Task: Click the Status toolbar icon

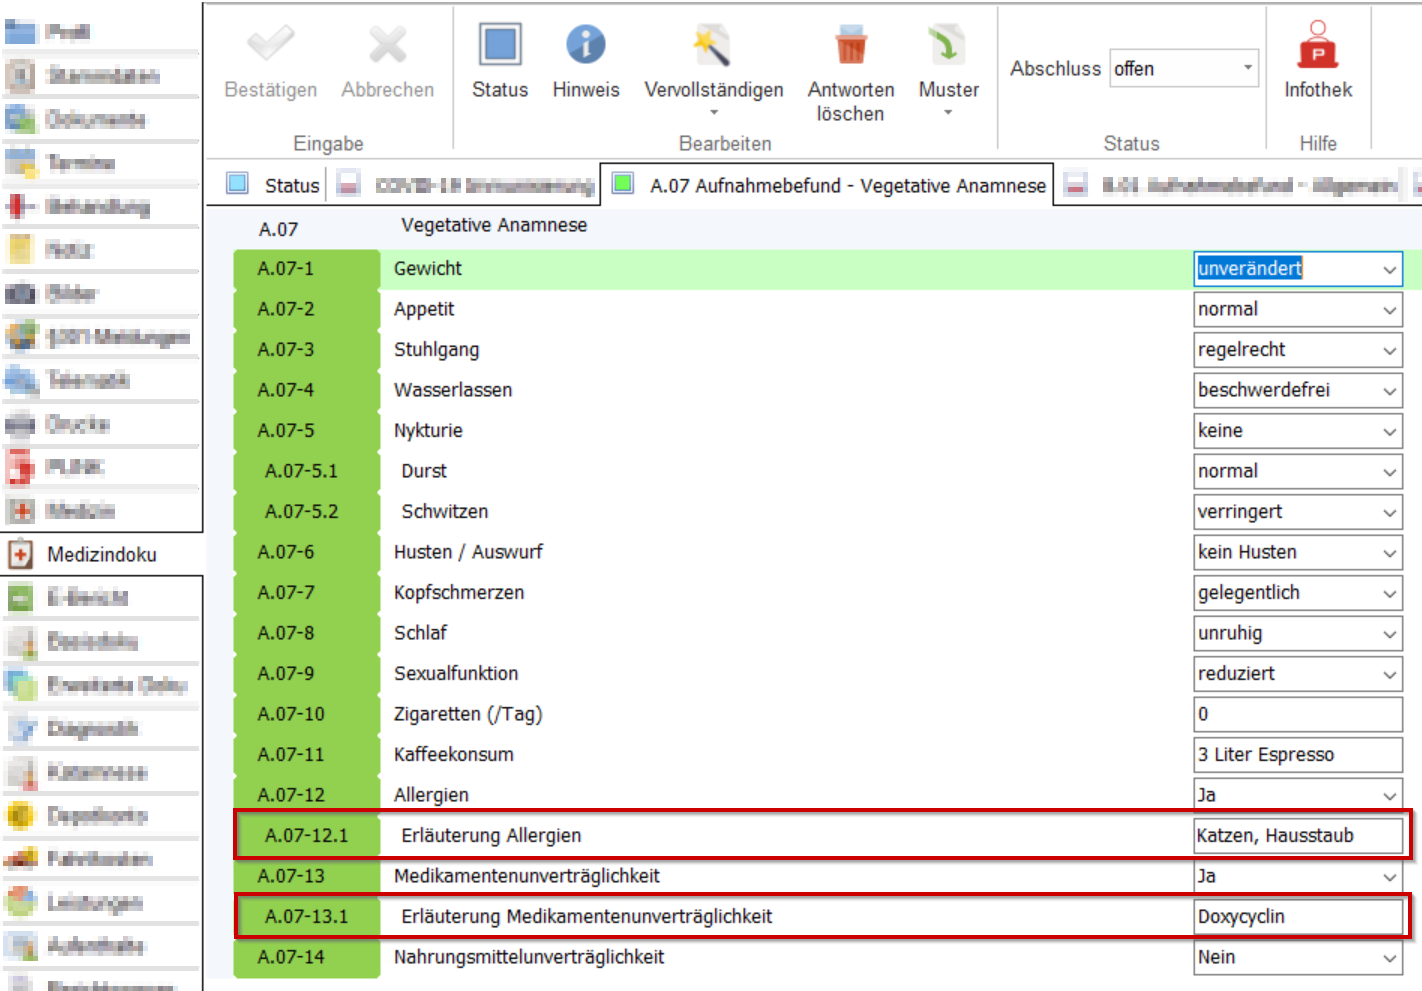Action: point(499,46)
